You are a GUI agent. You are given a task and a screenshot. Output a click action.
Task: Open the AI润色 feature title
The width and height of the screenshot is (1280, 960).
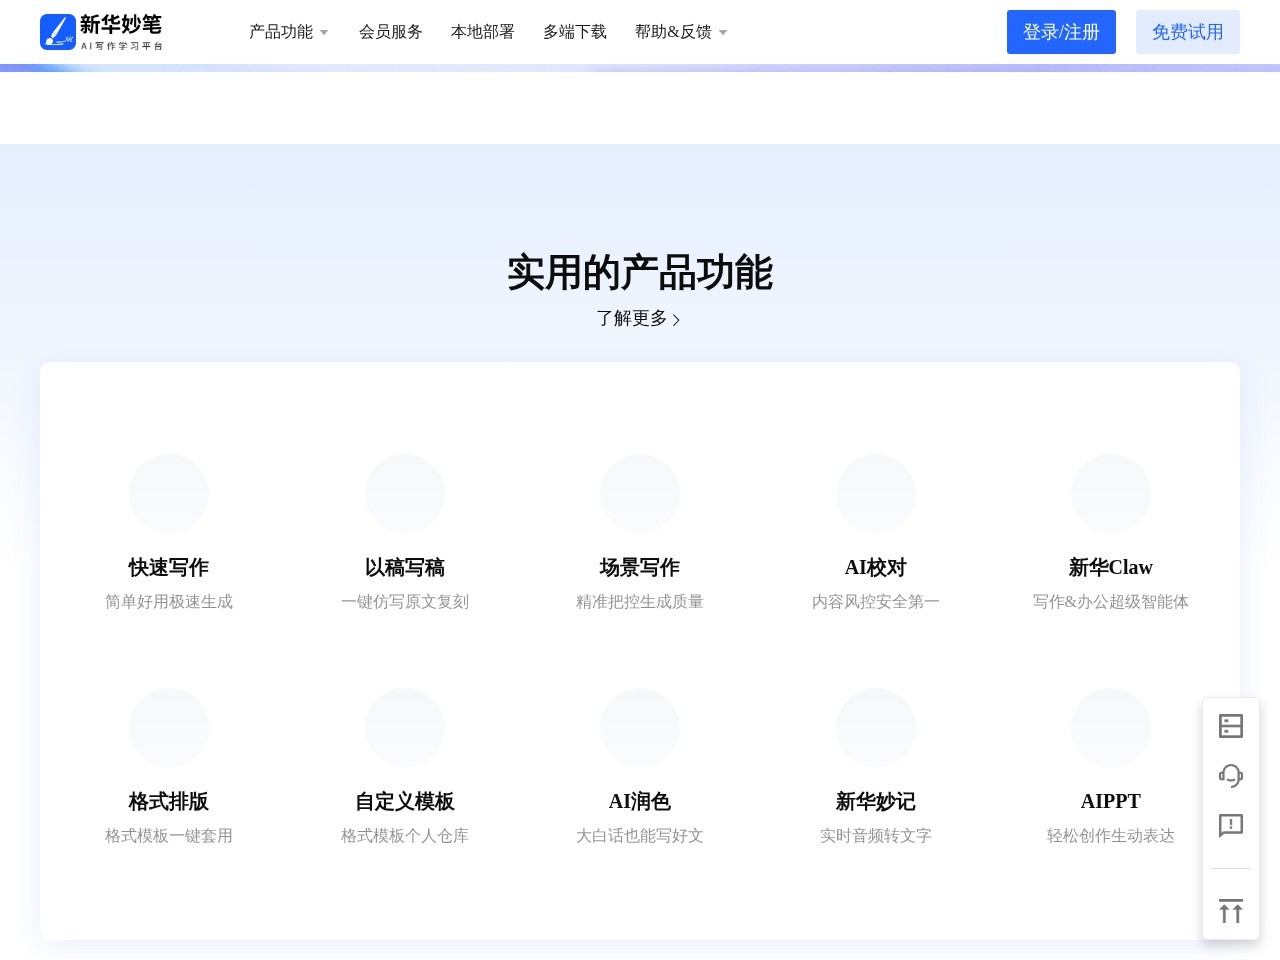click(x=640, y=801)
